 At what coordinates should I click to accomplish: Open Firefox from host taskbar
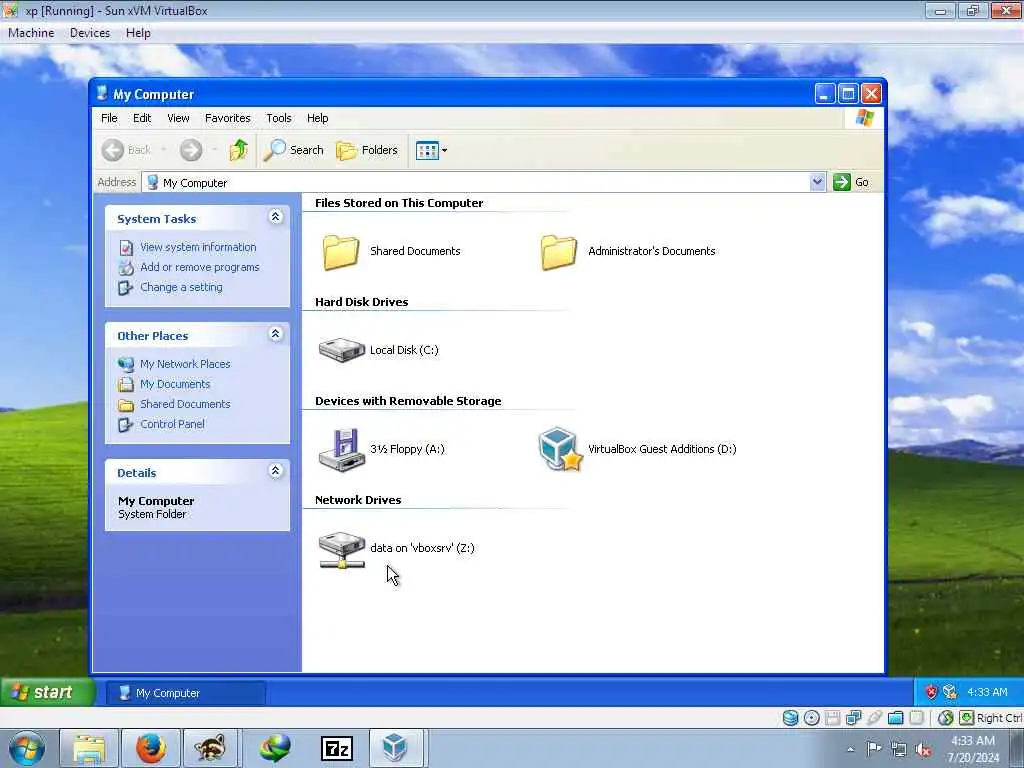click(x=151, y=749)
